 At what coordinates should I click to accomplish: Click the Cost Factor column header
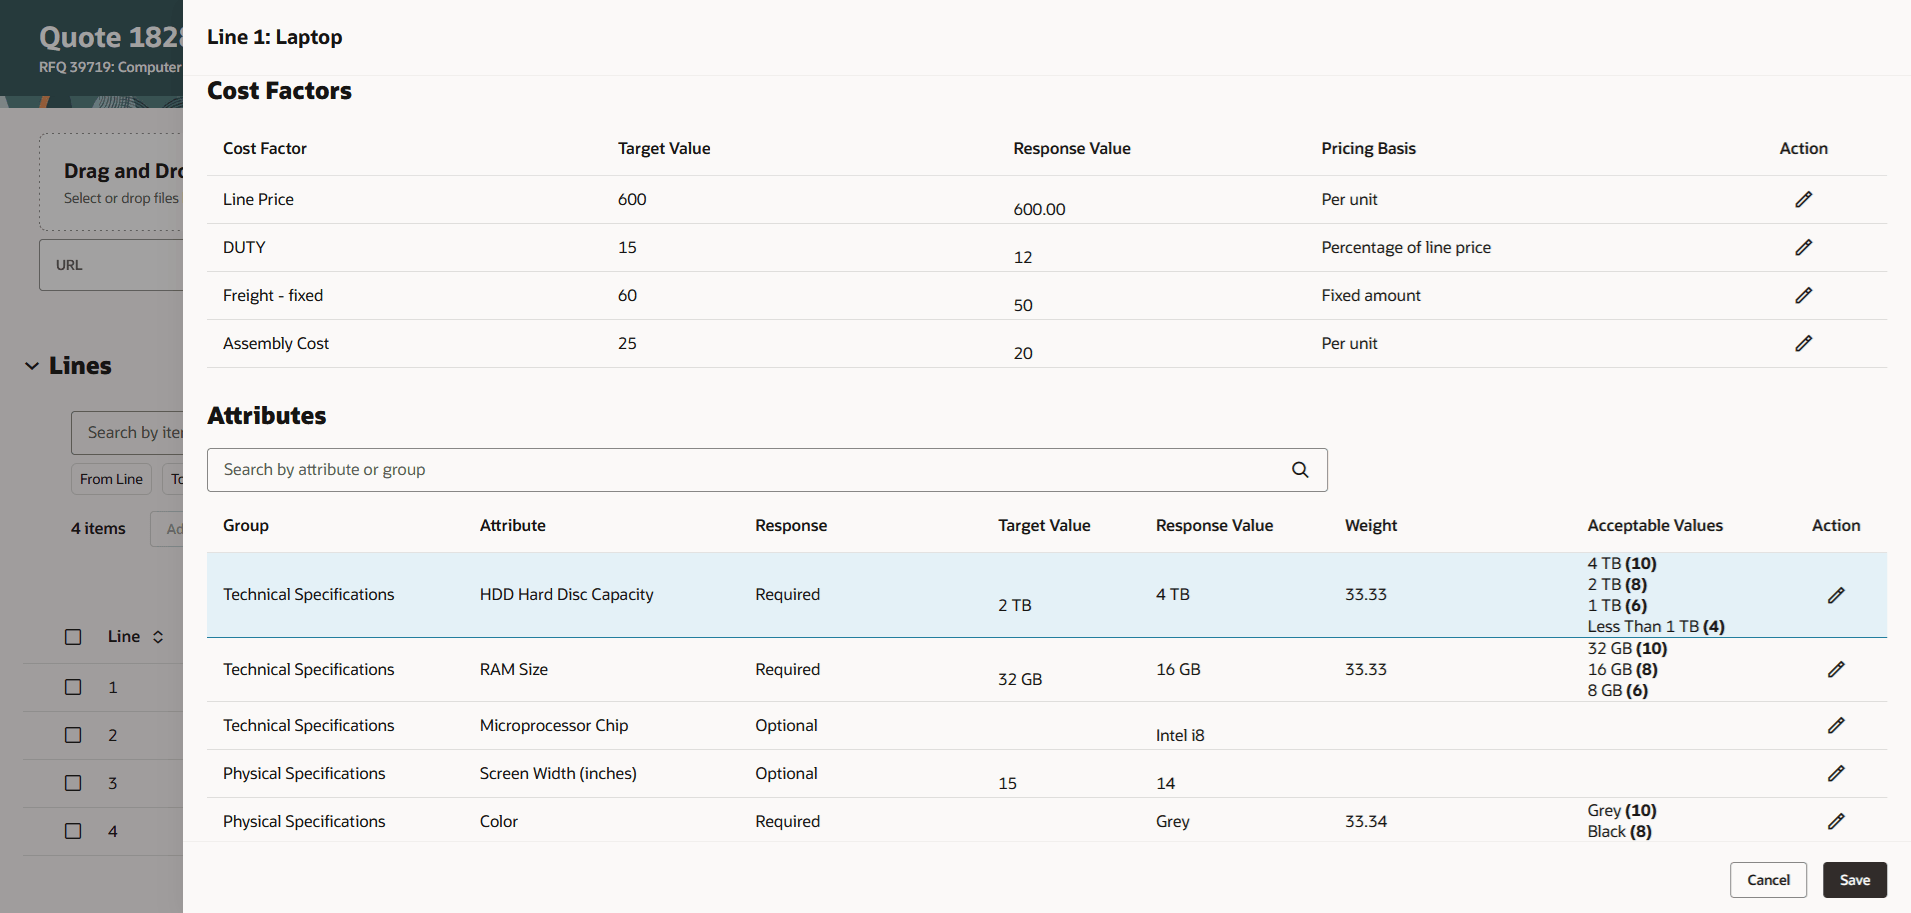(x=265, y=148)
